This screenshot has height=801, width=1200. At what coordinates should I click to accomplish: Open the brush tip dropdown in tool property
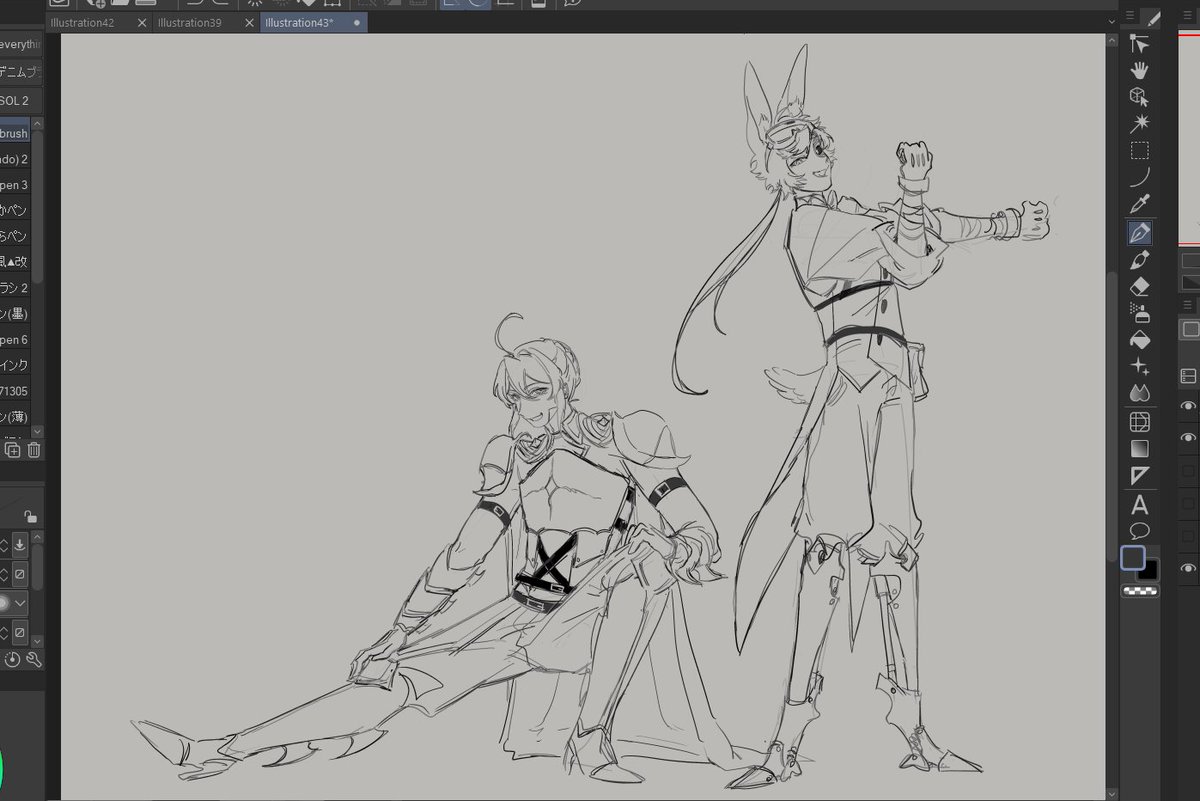20,604
